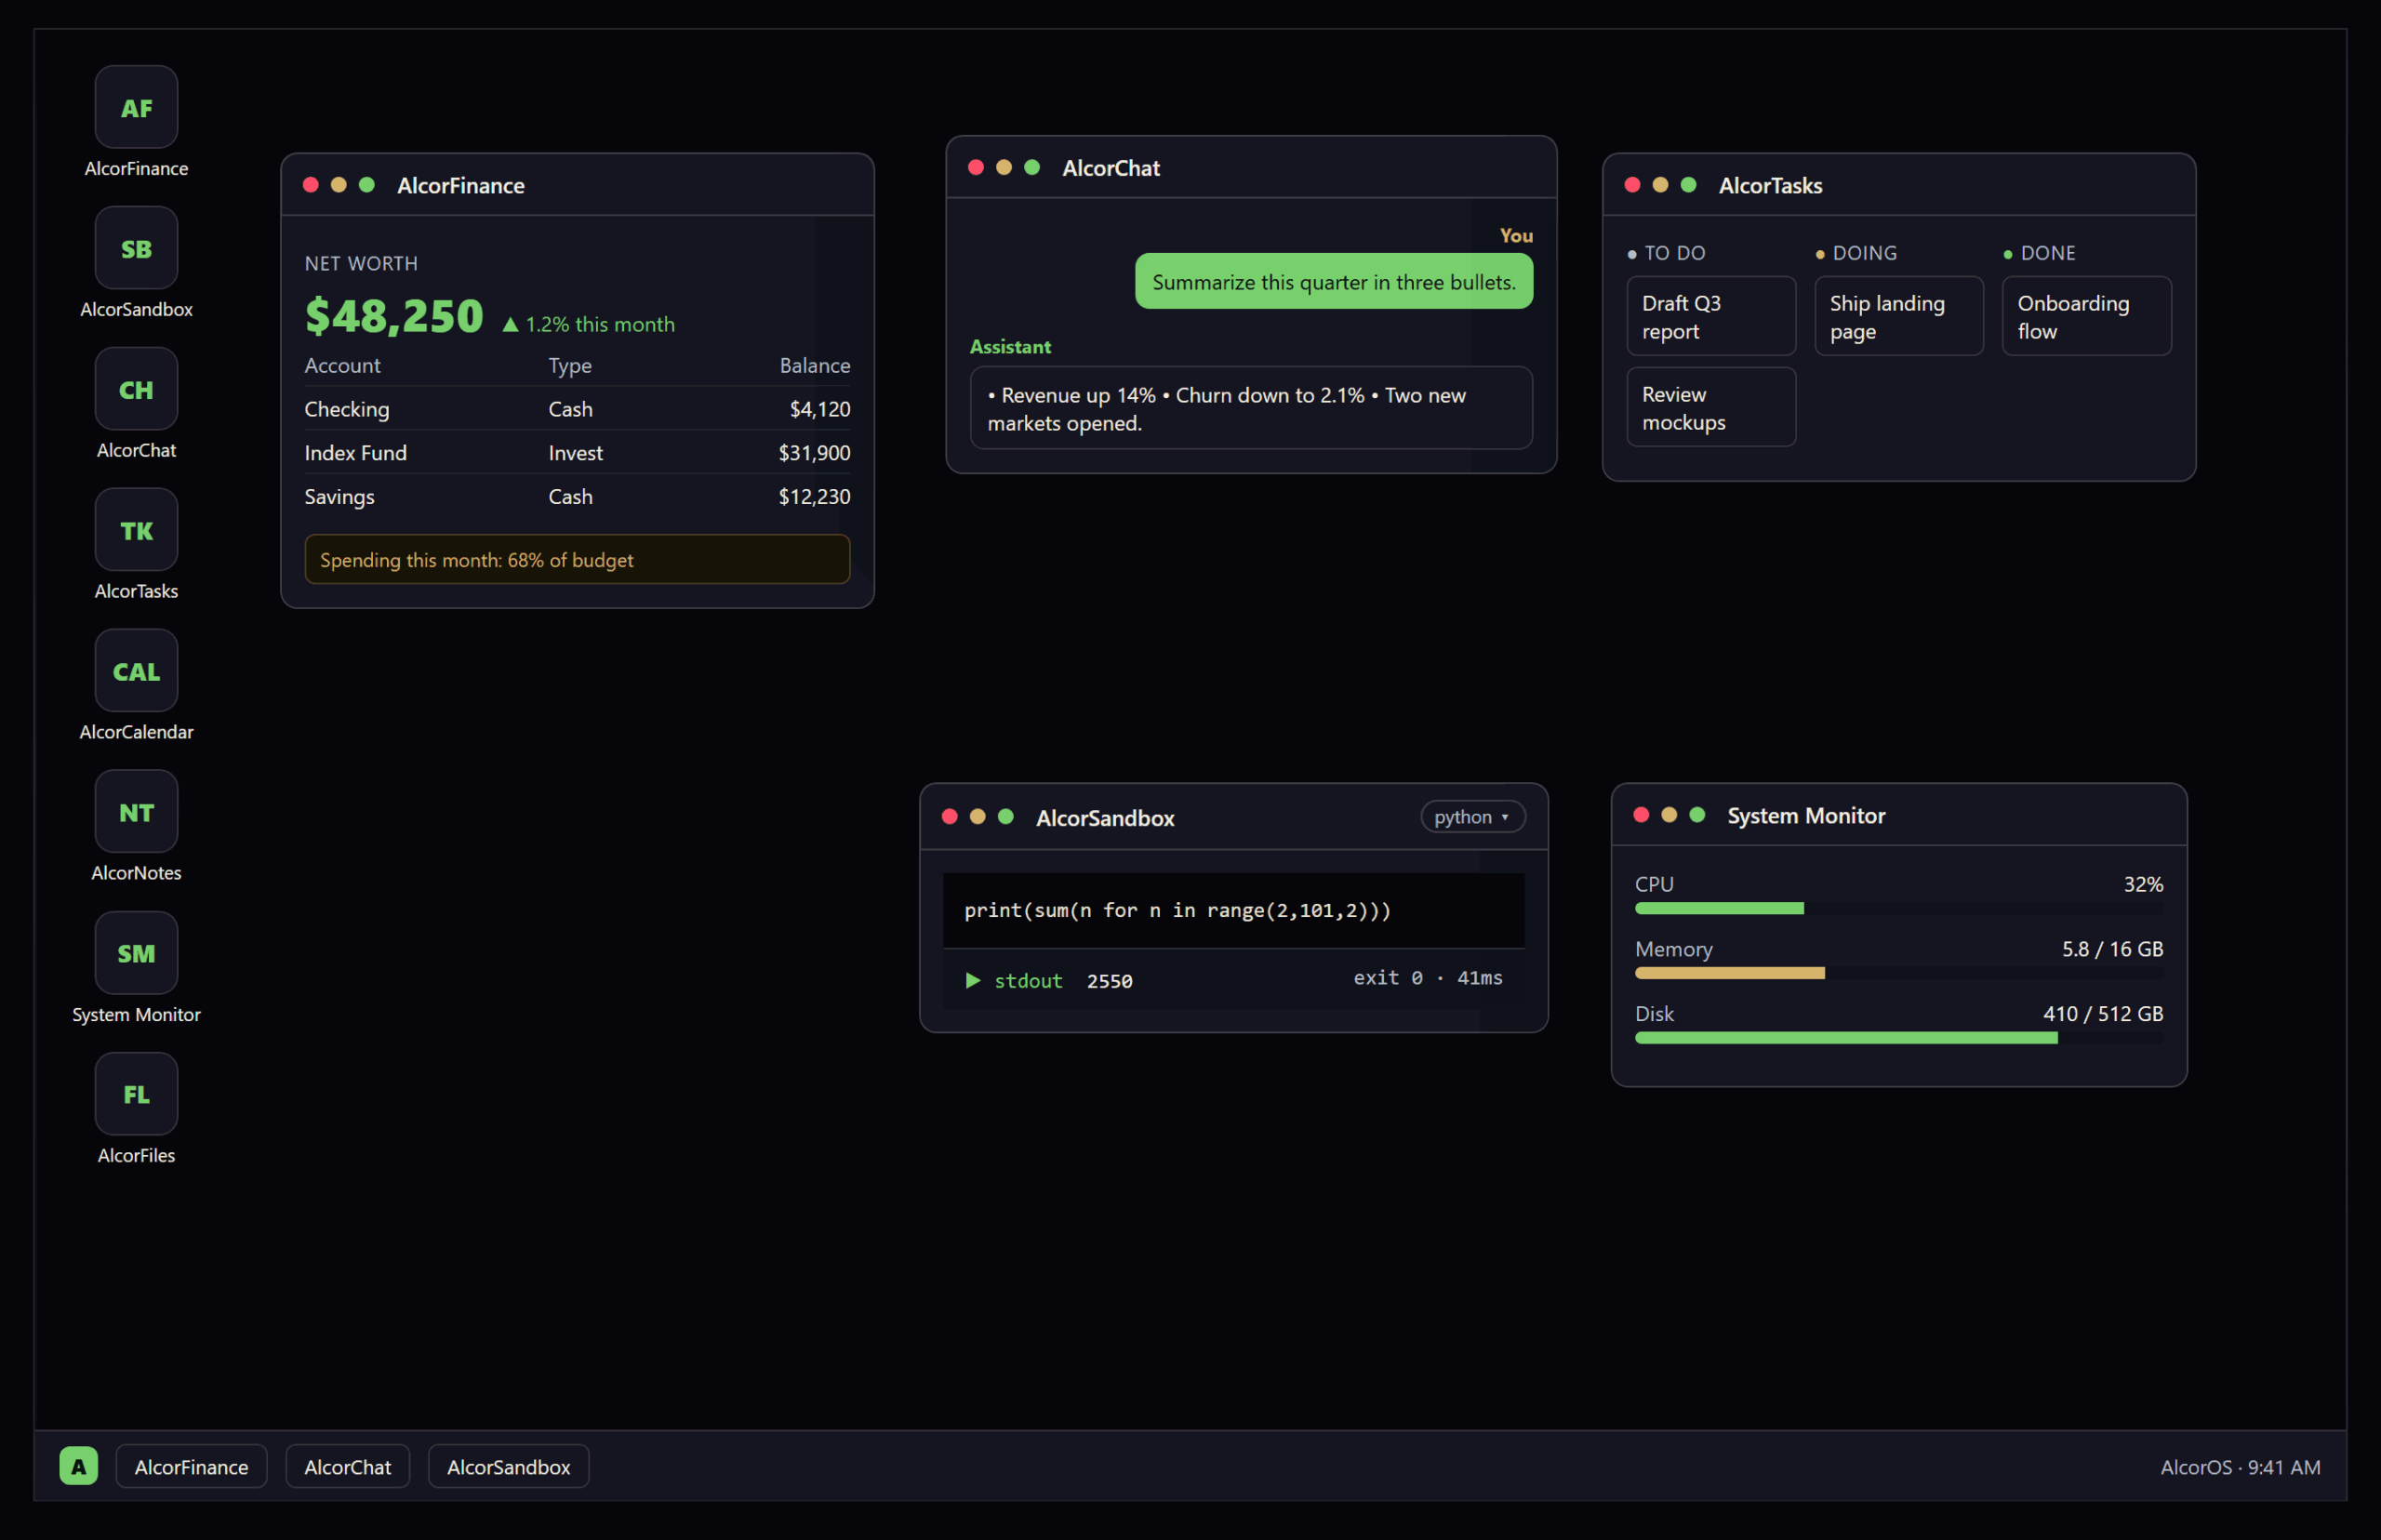Run code with the green play arrow
The image size is (2381, 1540).
pyautogui.click(x=972, y=980)
